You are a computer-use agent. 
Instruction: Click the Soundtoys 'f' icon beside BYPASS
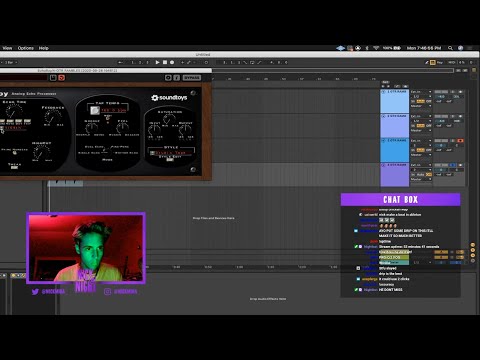tap(177, 78)
